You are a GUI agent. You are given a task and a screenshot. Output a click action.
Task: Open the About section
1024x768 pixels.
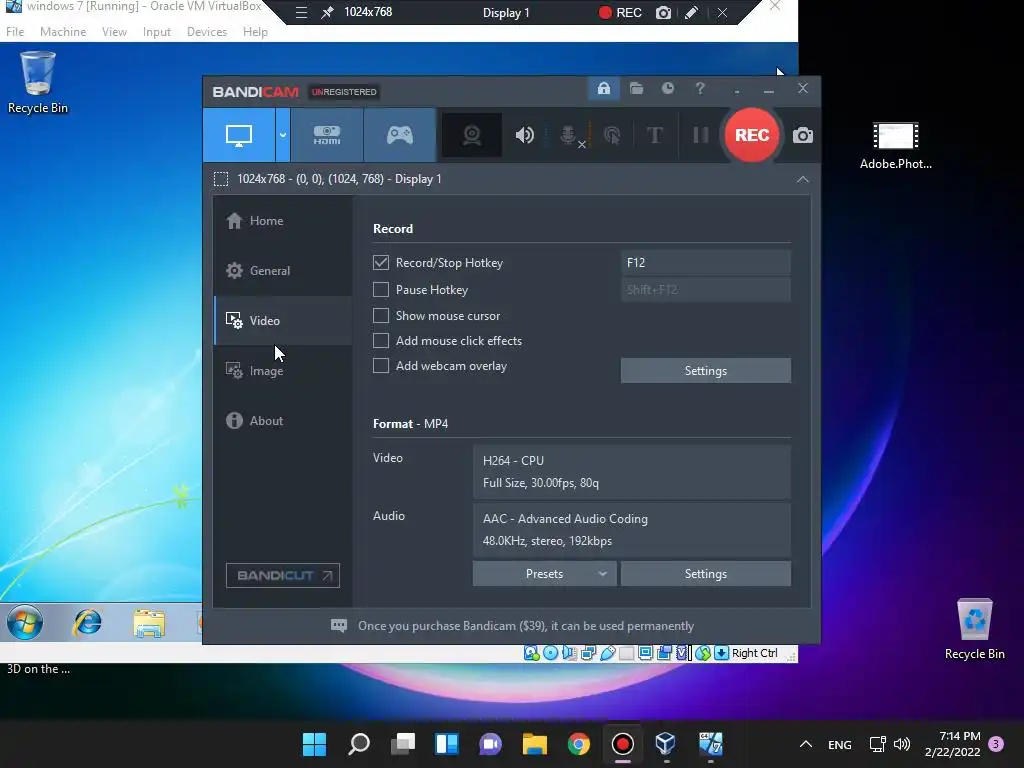(282, 421)
